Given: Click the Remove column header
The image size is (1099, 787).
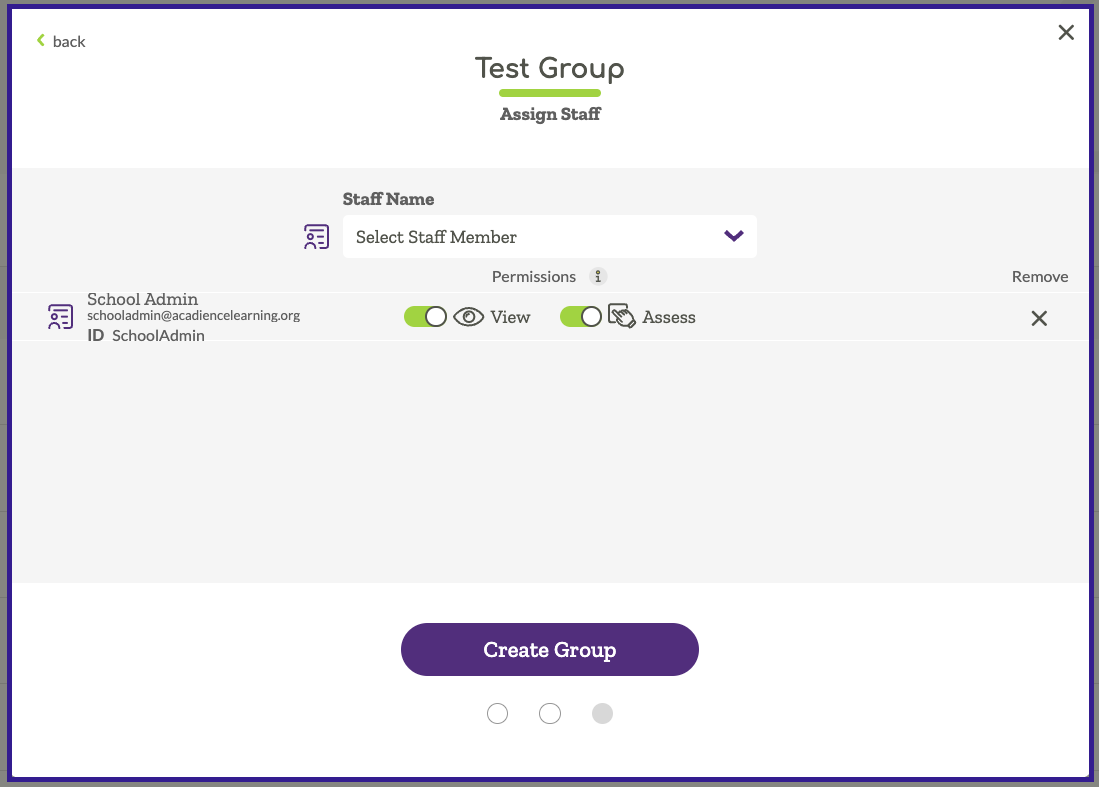Looking at the screenshot, I should [x=1040, y=276].
